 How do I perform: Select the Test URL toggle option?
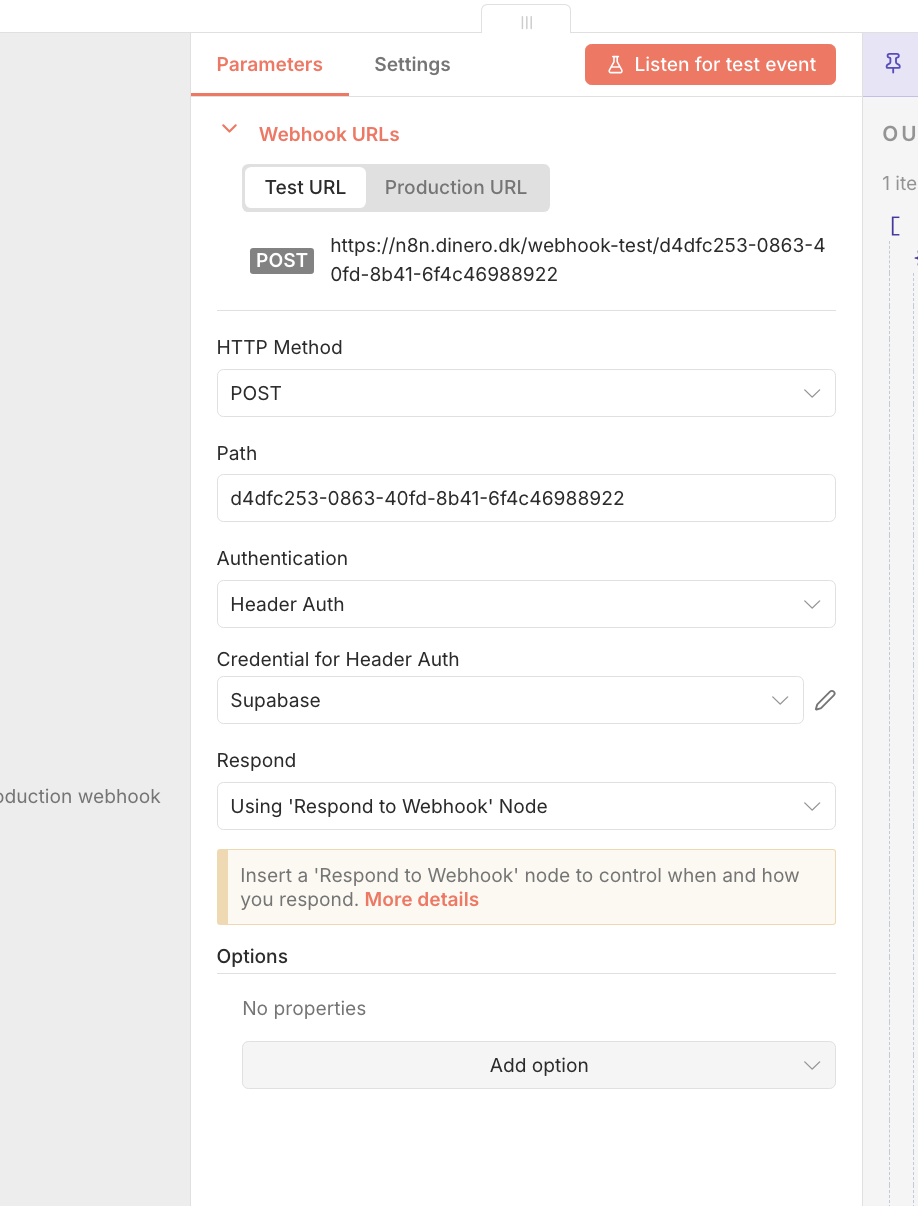point(305,187)
